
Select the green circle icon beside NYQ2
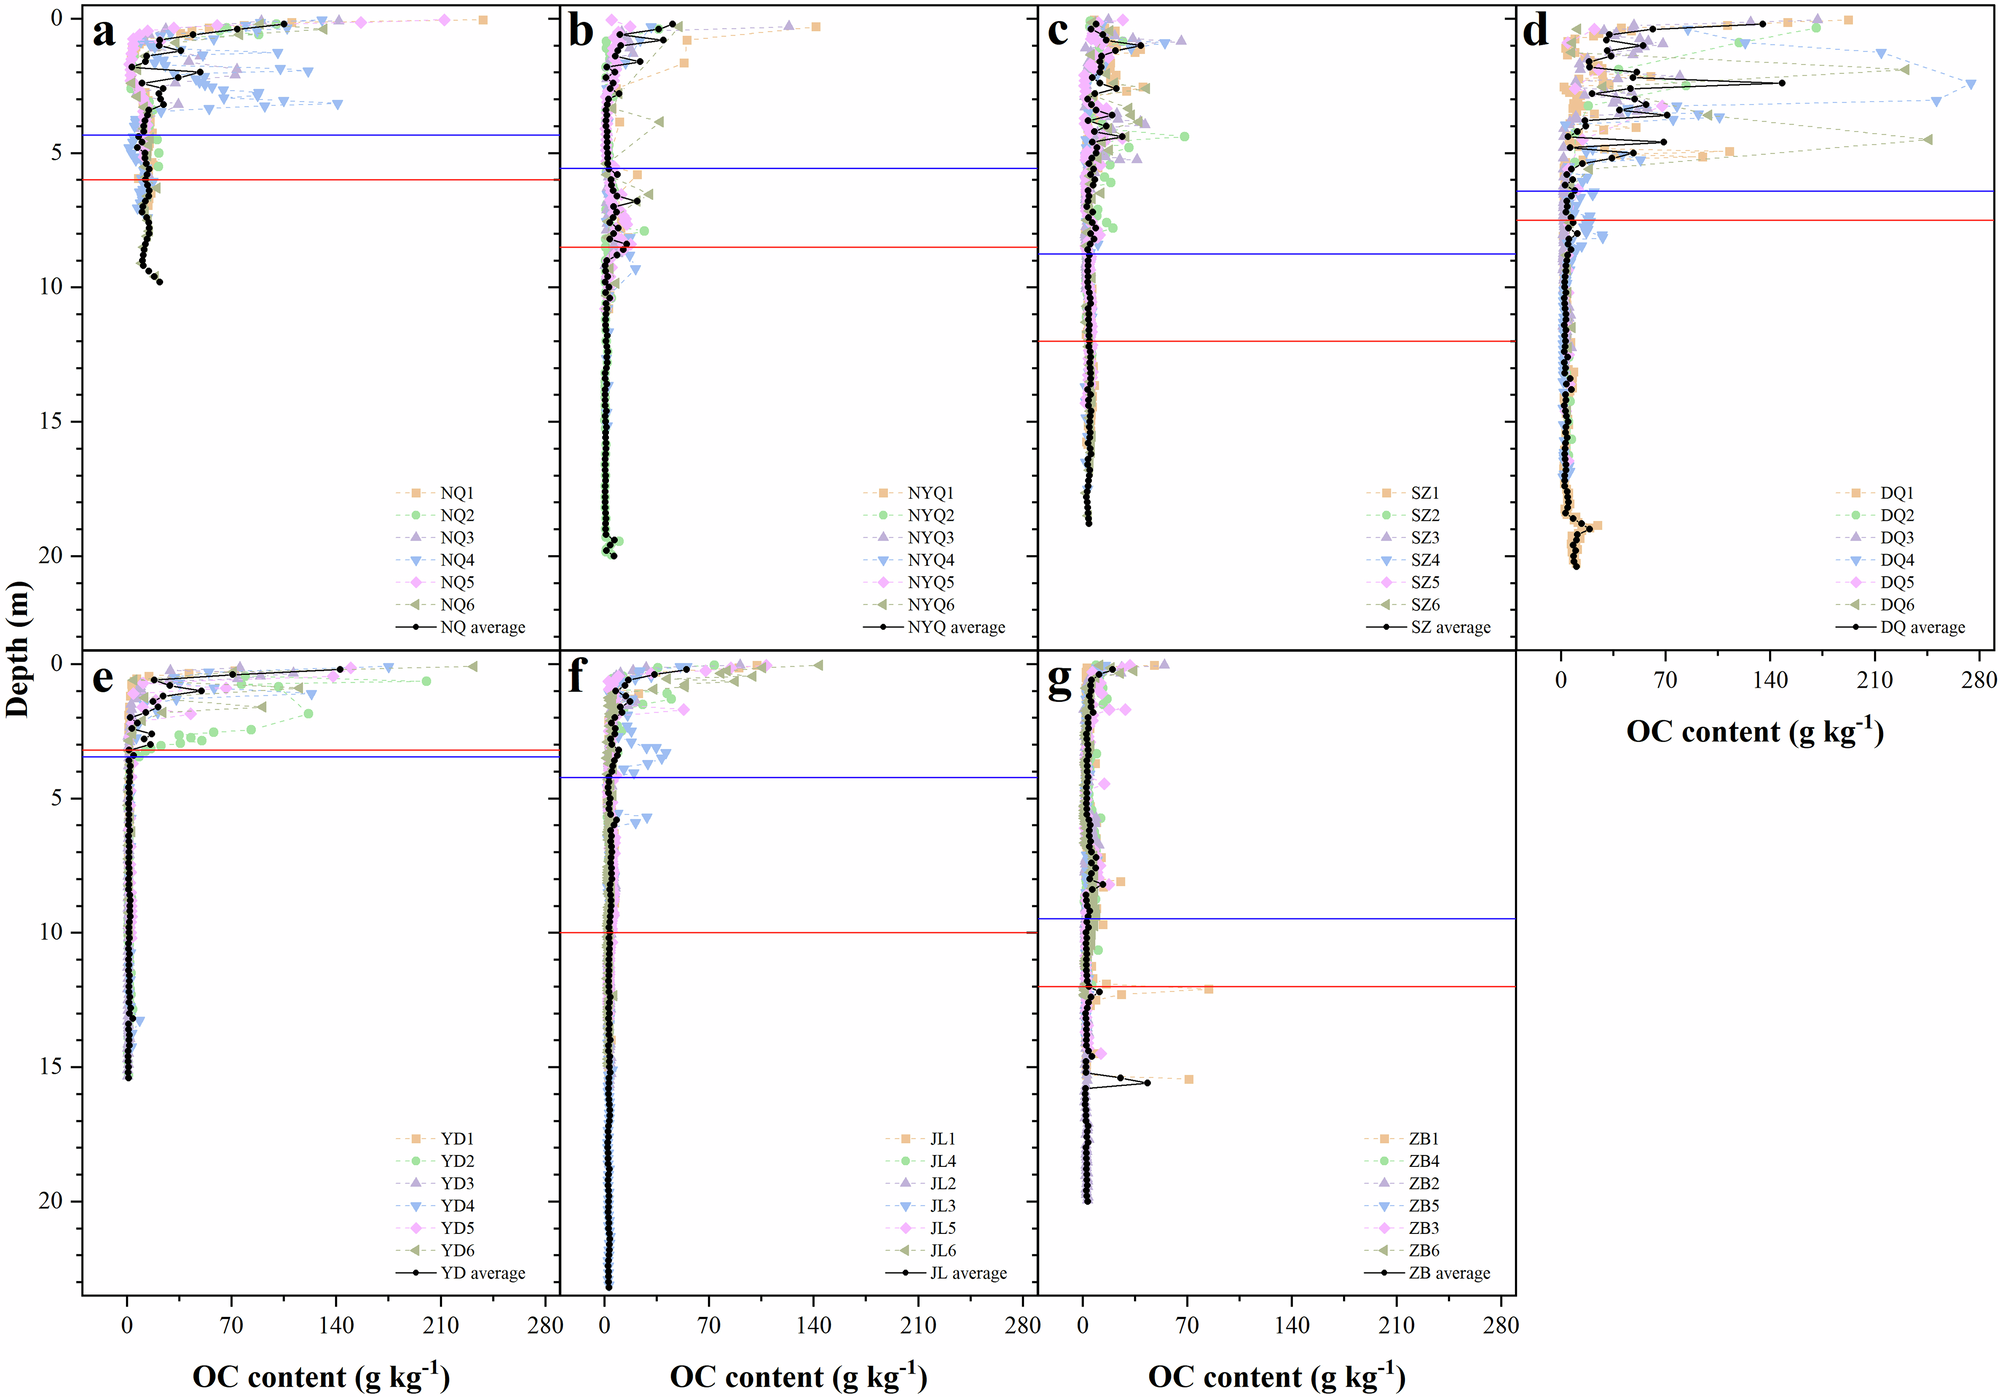coord(881,515)
